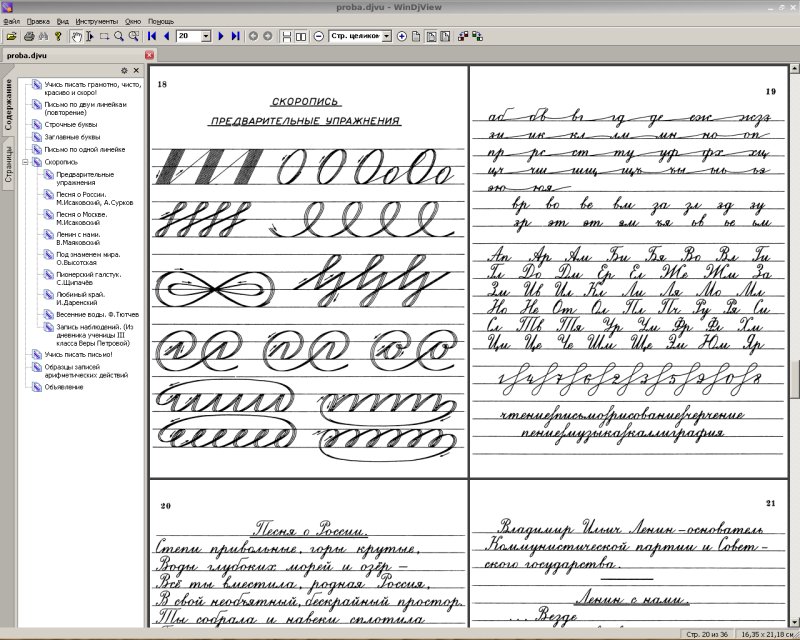Select the rectangle selection tool
Viewport: 800px width, 640px height.
click(104, 36)
